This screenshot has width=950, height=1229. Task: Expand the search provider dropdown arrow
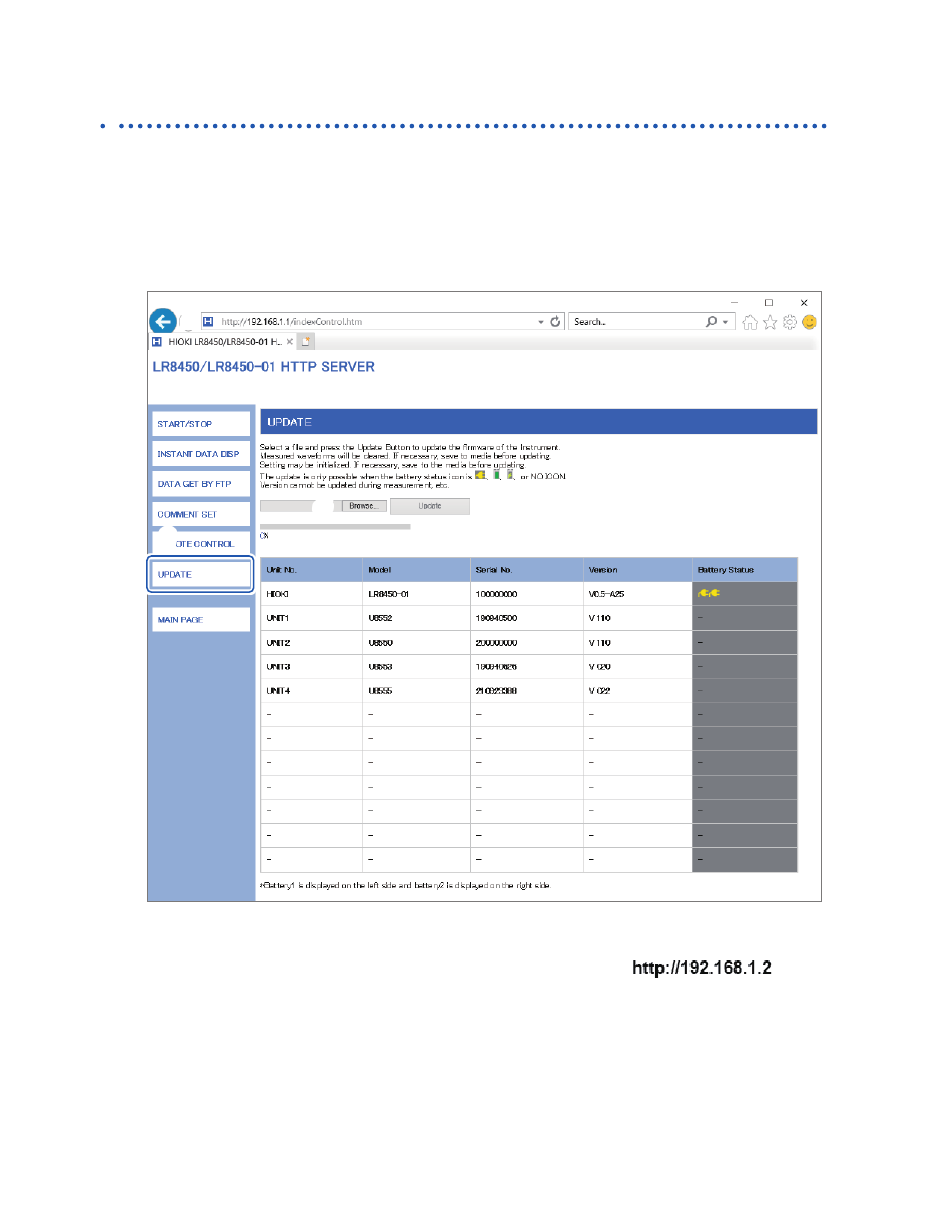tap(726, 322)
